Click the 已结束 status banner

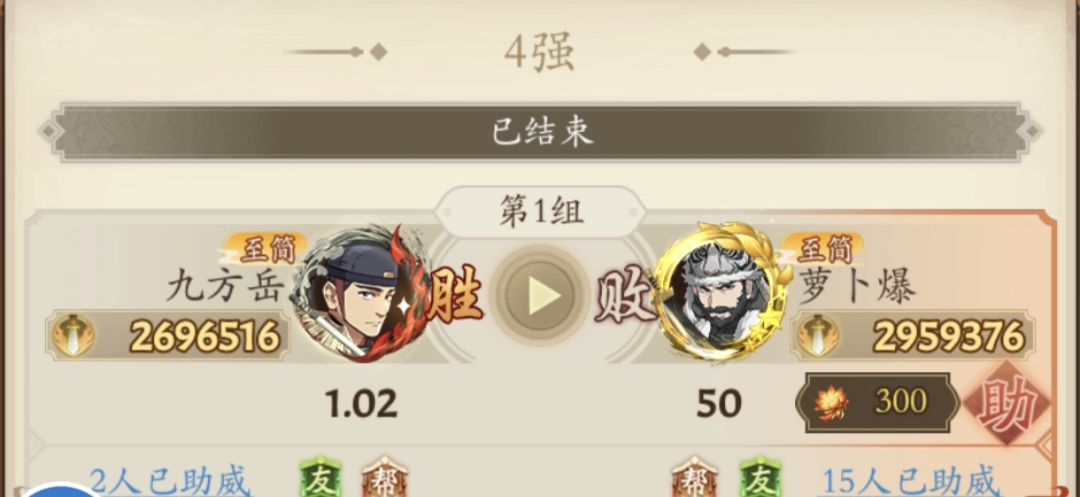pyautogui.click(x=541, y=132)
